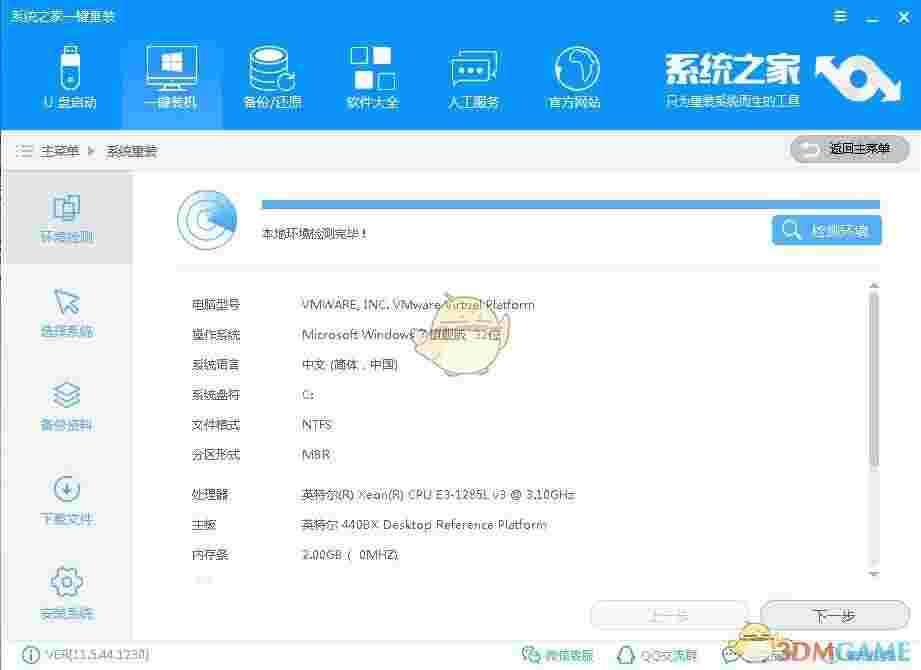Open the U盘启动 USB boot tool
921x670 pixels.
[70, 76]
